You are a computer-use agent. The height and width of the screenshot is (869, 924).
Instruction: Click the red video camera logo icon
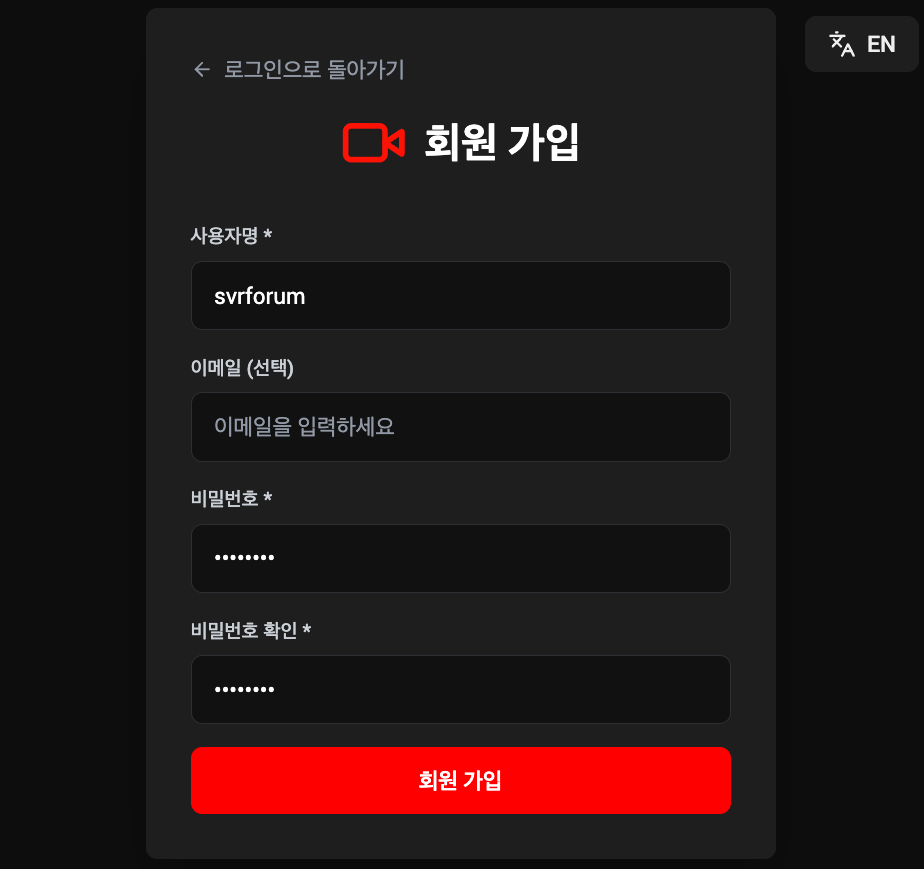(x=375, y=143)
